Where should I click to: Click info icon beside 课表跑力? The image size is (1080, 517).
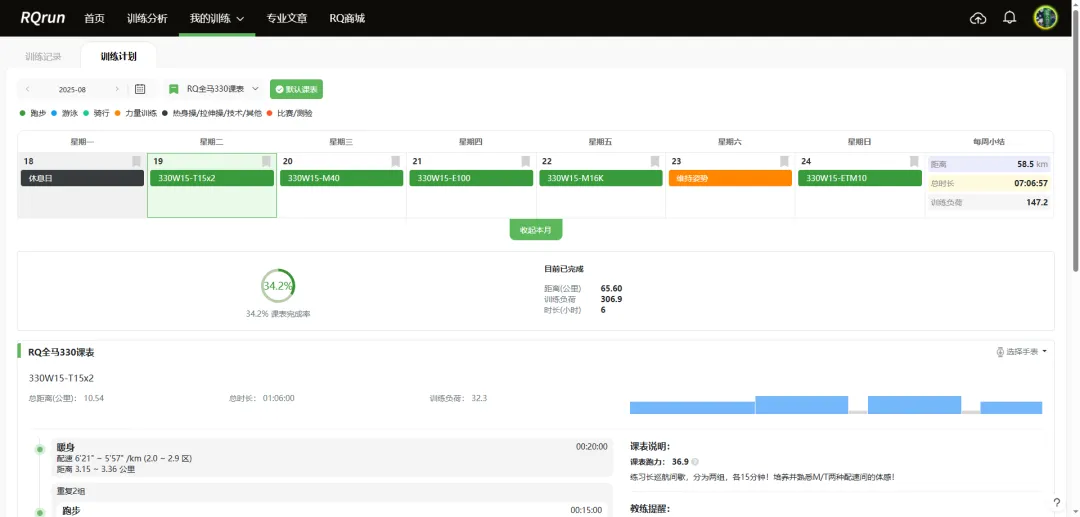pos(695,462)
